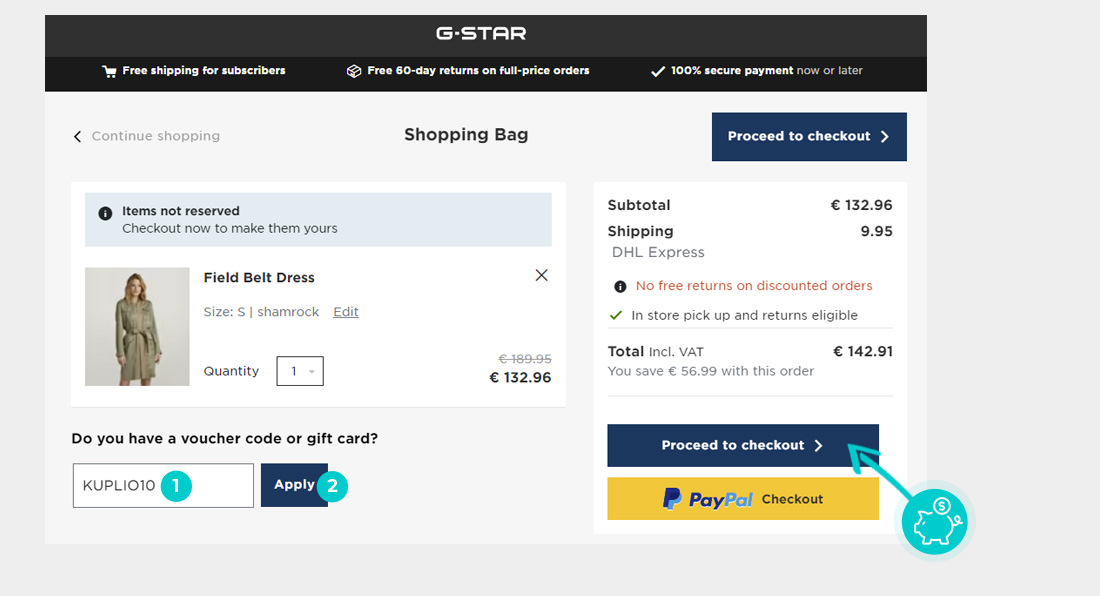Open the Quantity dropdown
The height and width of the screenshot is (596, 1100).
[300, 371]
